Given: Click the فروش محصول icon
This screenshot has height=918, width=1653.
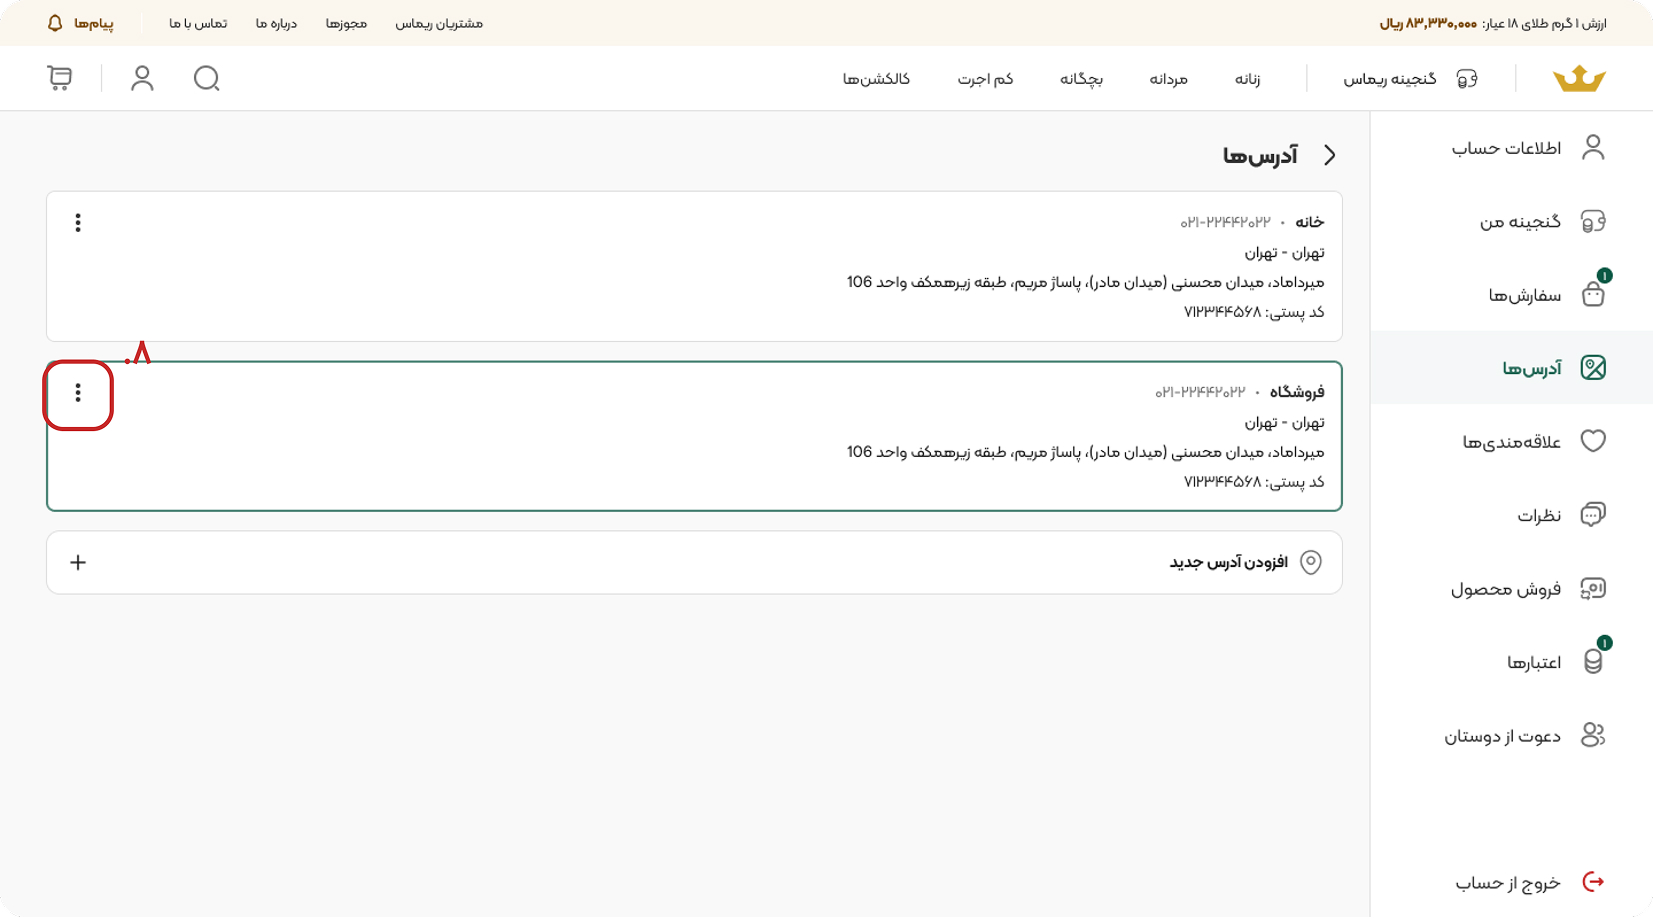Looking at the screenshot, I should click(1593, 588).
